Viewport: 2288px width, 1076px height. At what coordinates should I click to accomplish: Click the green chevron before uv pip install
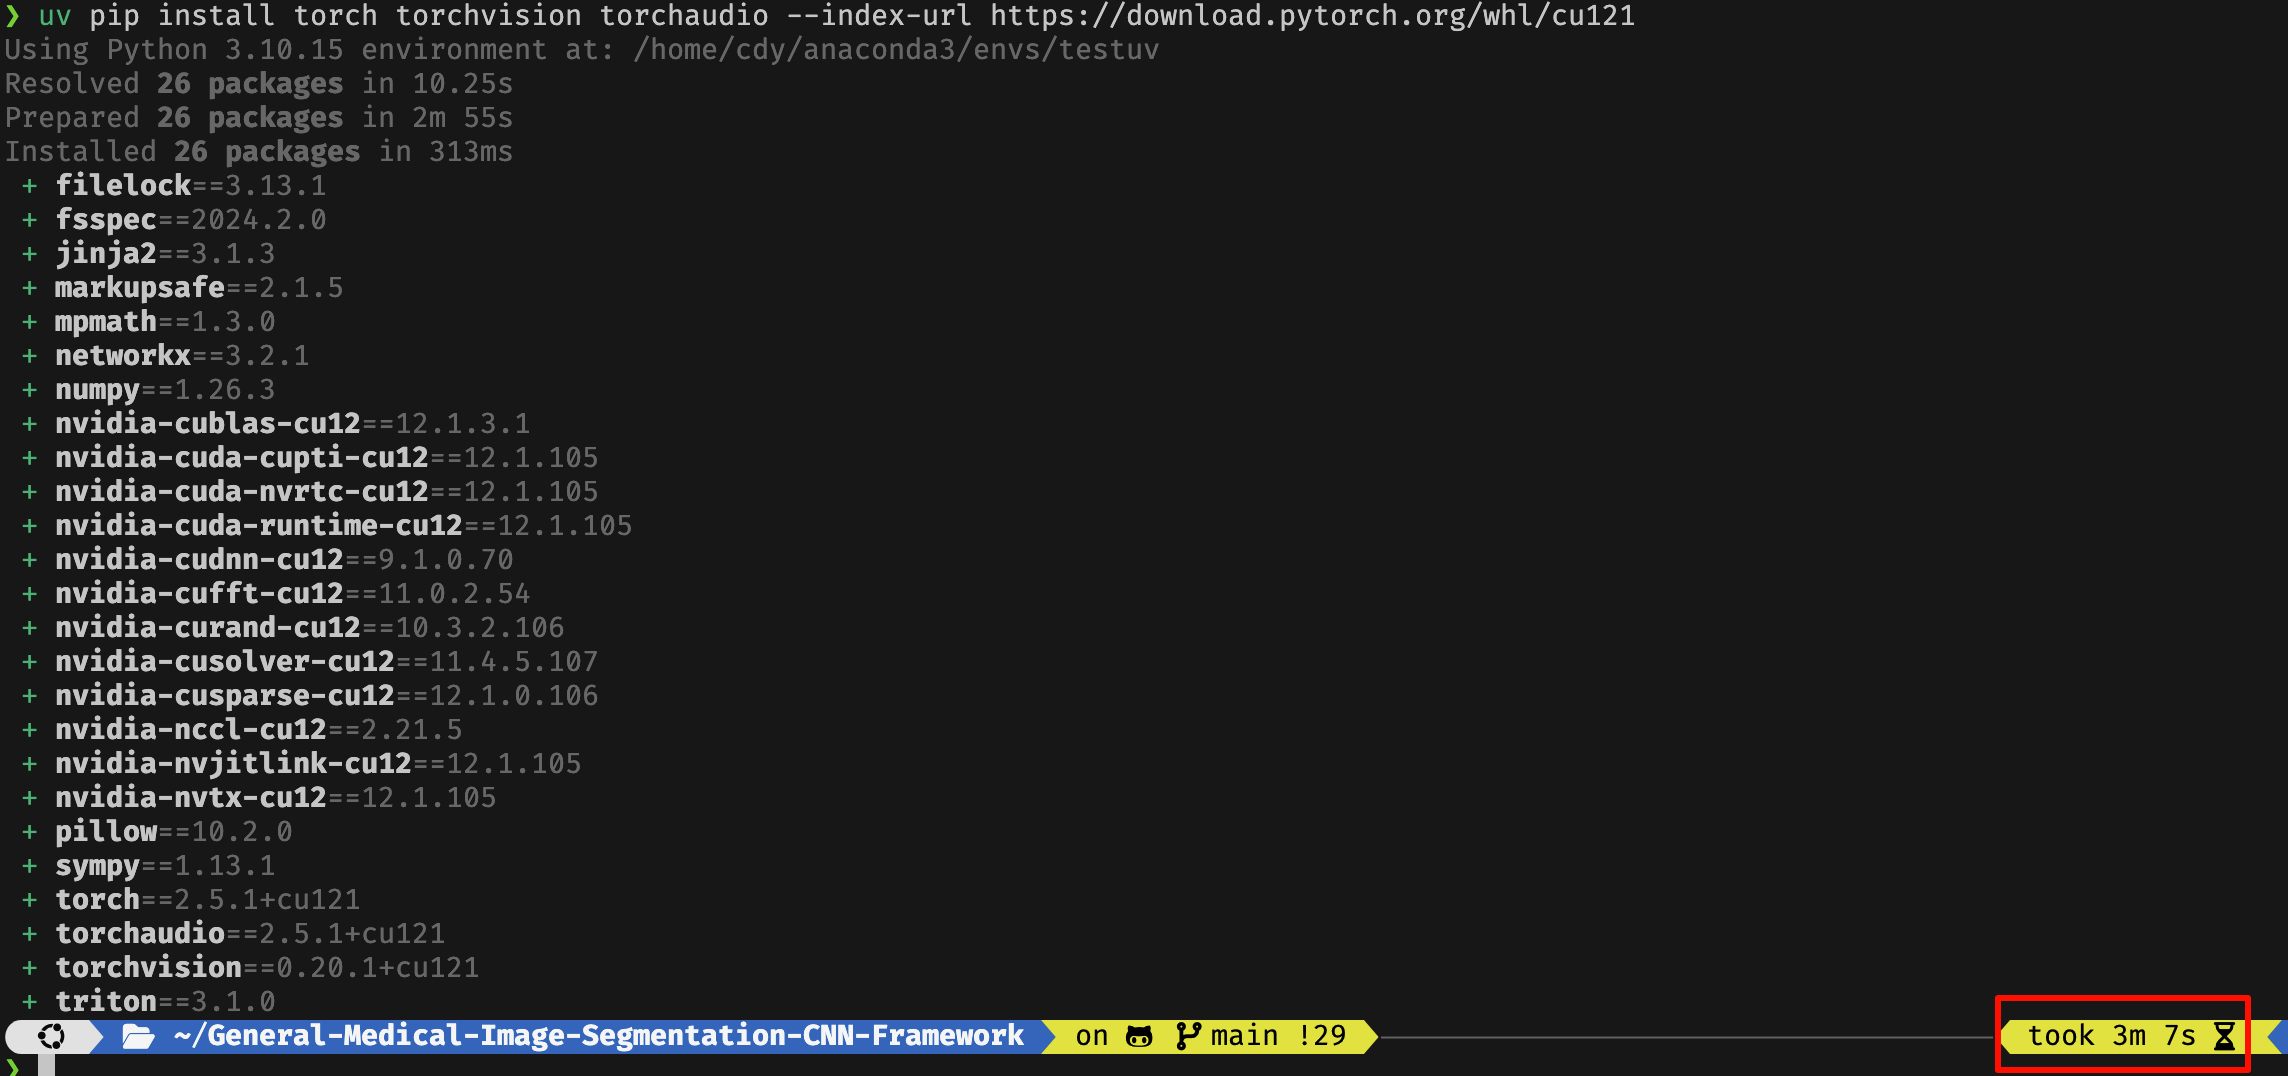pos(13,16)
